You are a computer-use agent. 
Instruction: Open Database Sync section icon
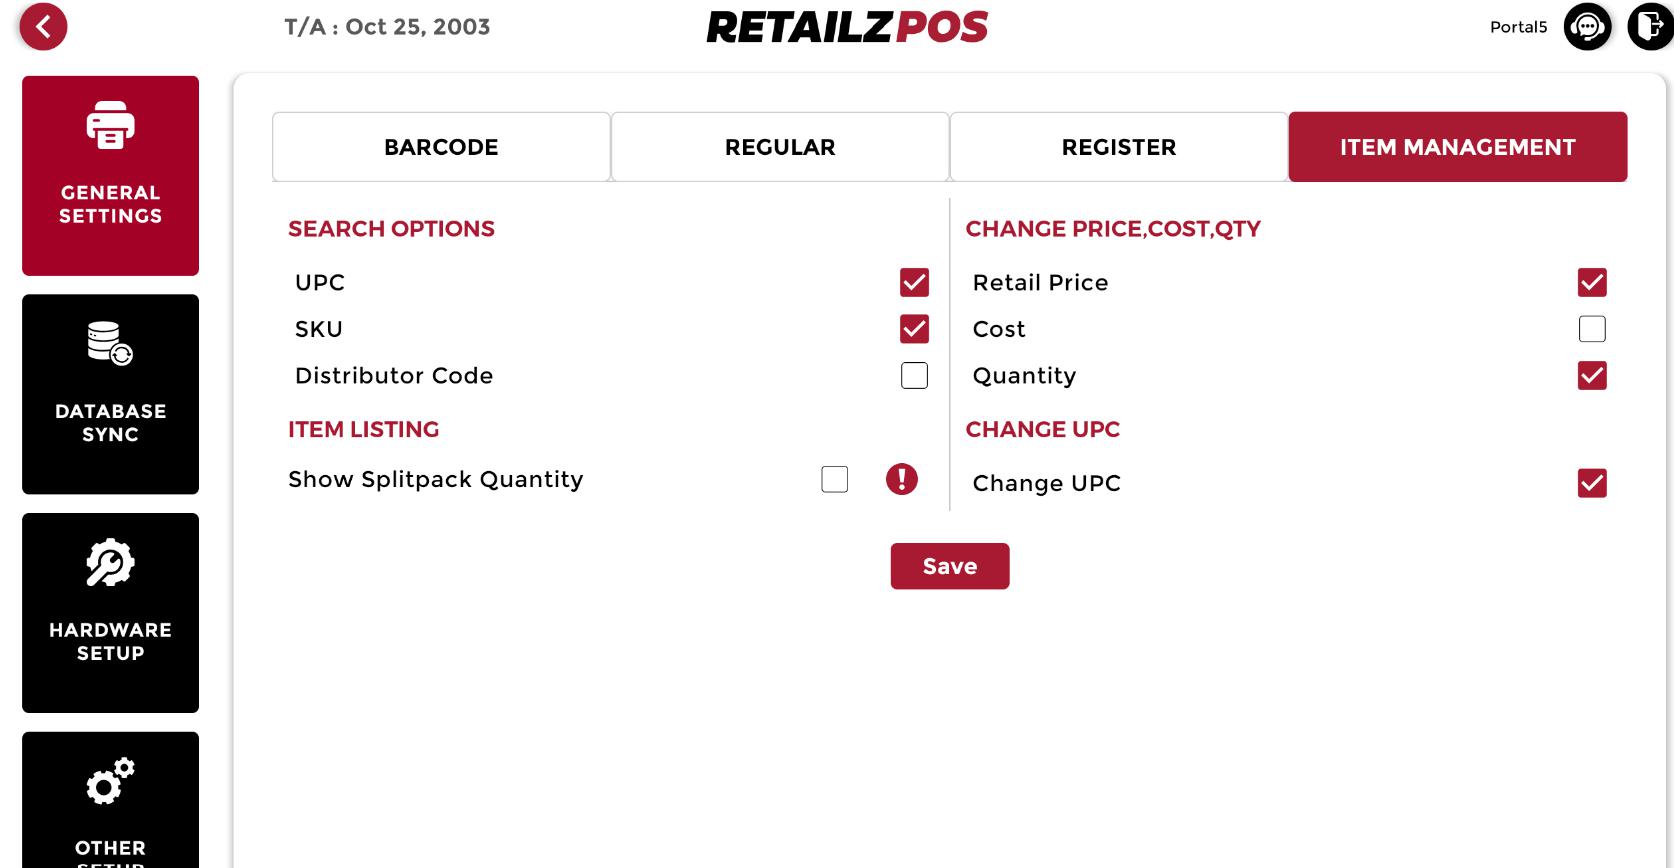coord(110,344)
